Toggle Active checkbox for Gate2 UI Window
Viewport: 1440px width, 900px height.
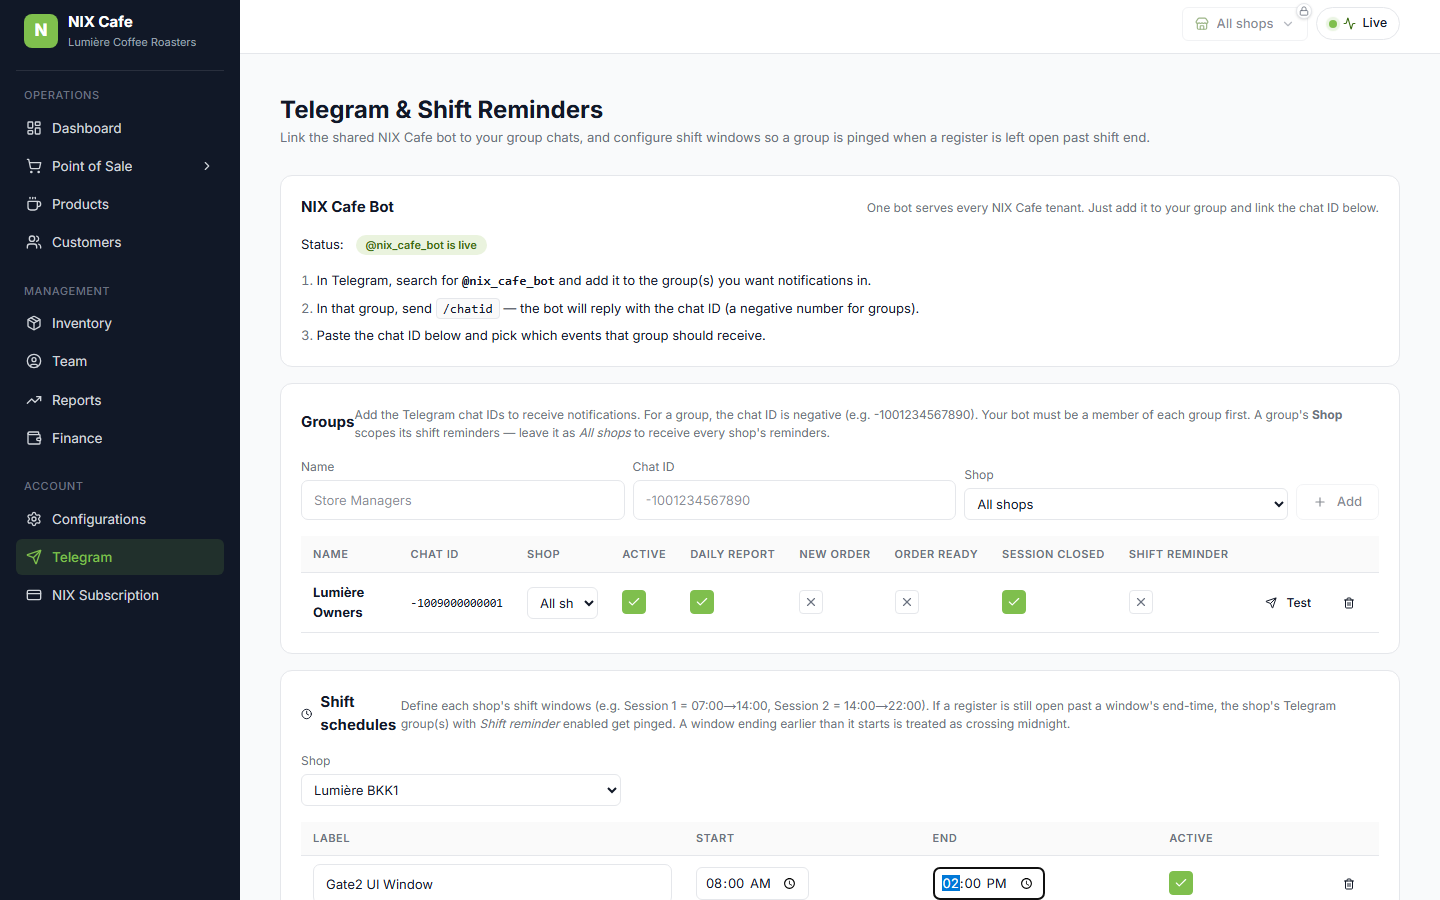[1181, 883]
